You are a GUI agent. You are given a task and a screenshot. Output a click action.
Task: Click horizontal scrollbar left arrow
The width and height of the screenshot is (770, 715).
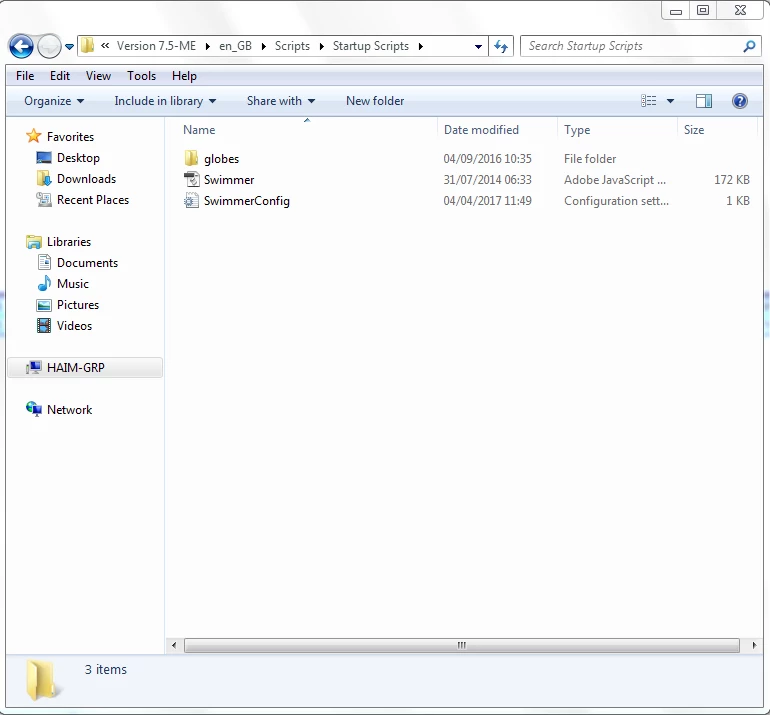(174, 645)
